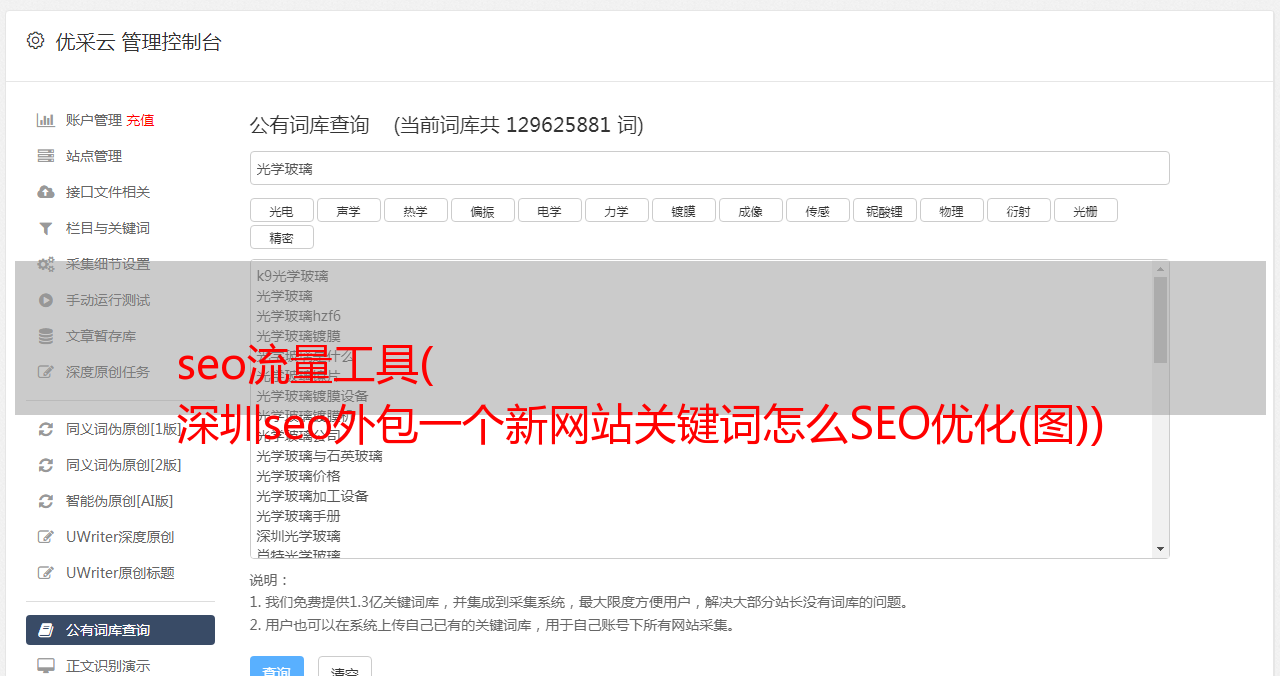Select the 光栅 tag button

[1085, 210]
